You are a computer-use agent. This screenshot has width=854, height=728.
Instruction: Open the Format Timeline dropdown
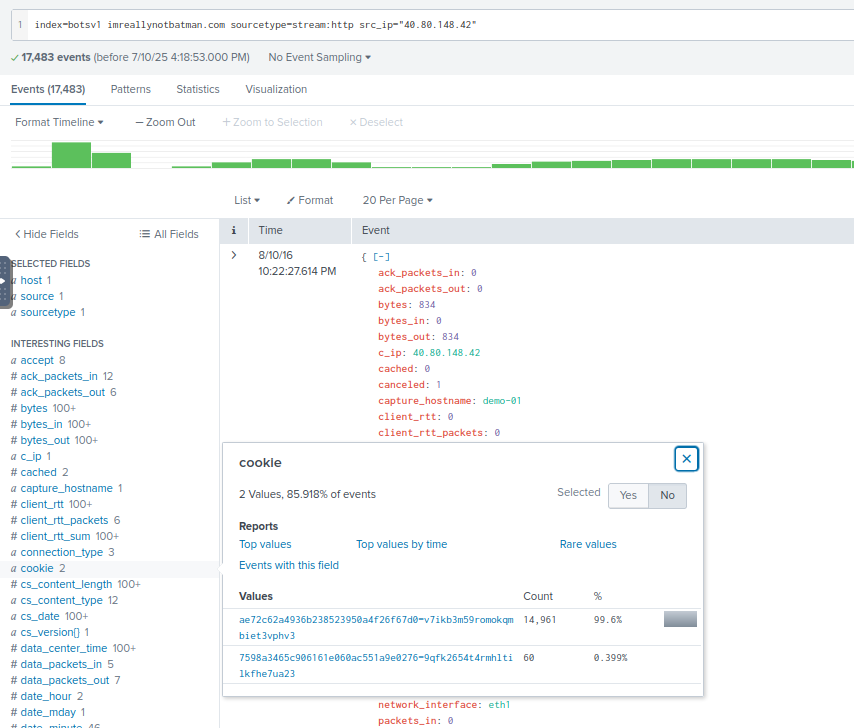tap(59, 123)
